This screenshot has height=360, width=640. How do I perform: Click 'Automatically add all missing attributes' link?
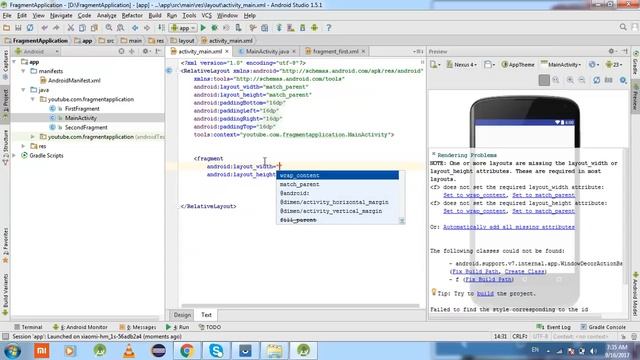pyautogui.click(x=509, y=227)
